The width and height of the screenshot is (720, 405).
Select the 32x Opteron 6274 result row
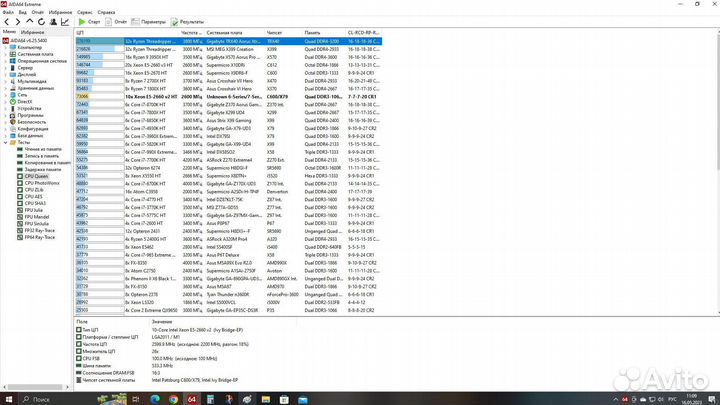click(x=228, y=168)
